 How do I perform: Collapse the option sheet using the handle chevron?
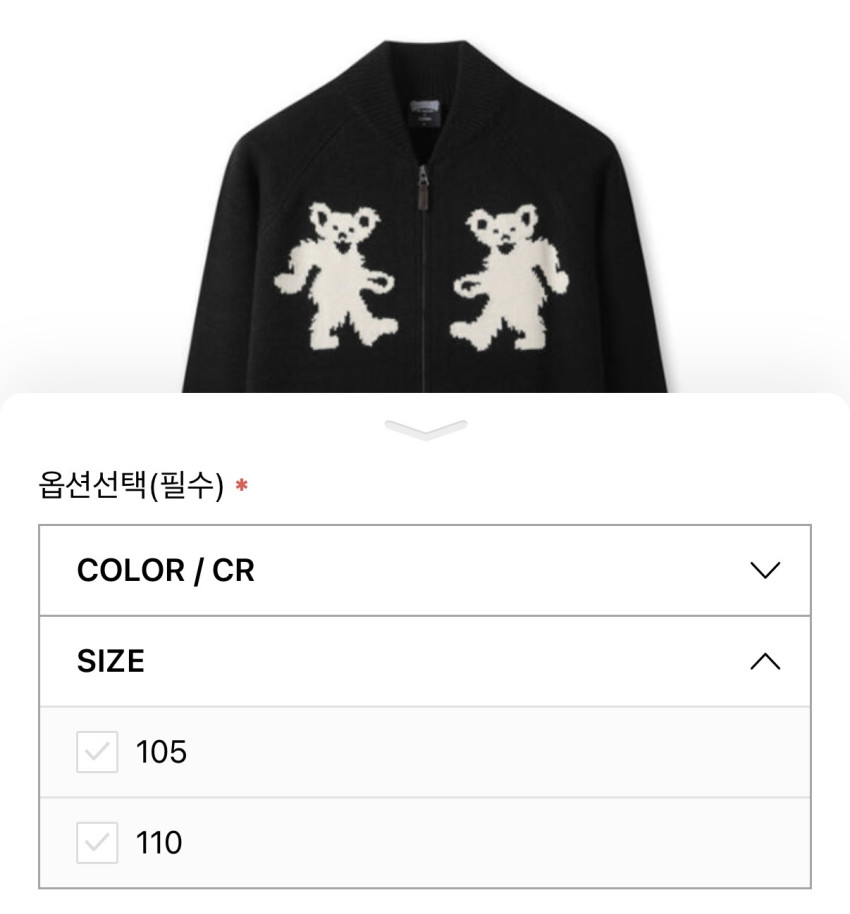coord(425,429)
